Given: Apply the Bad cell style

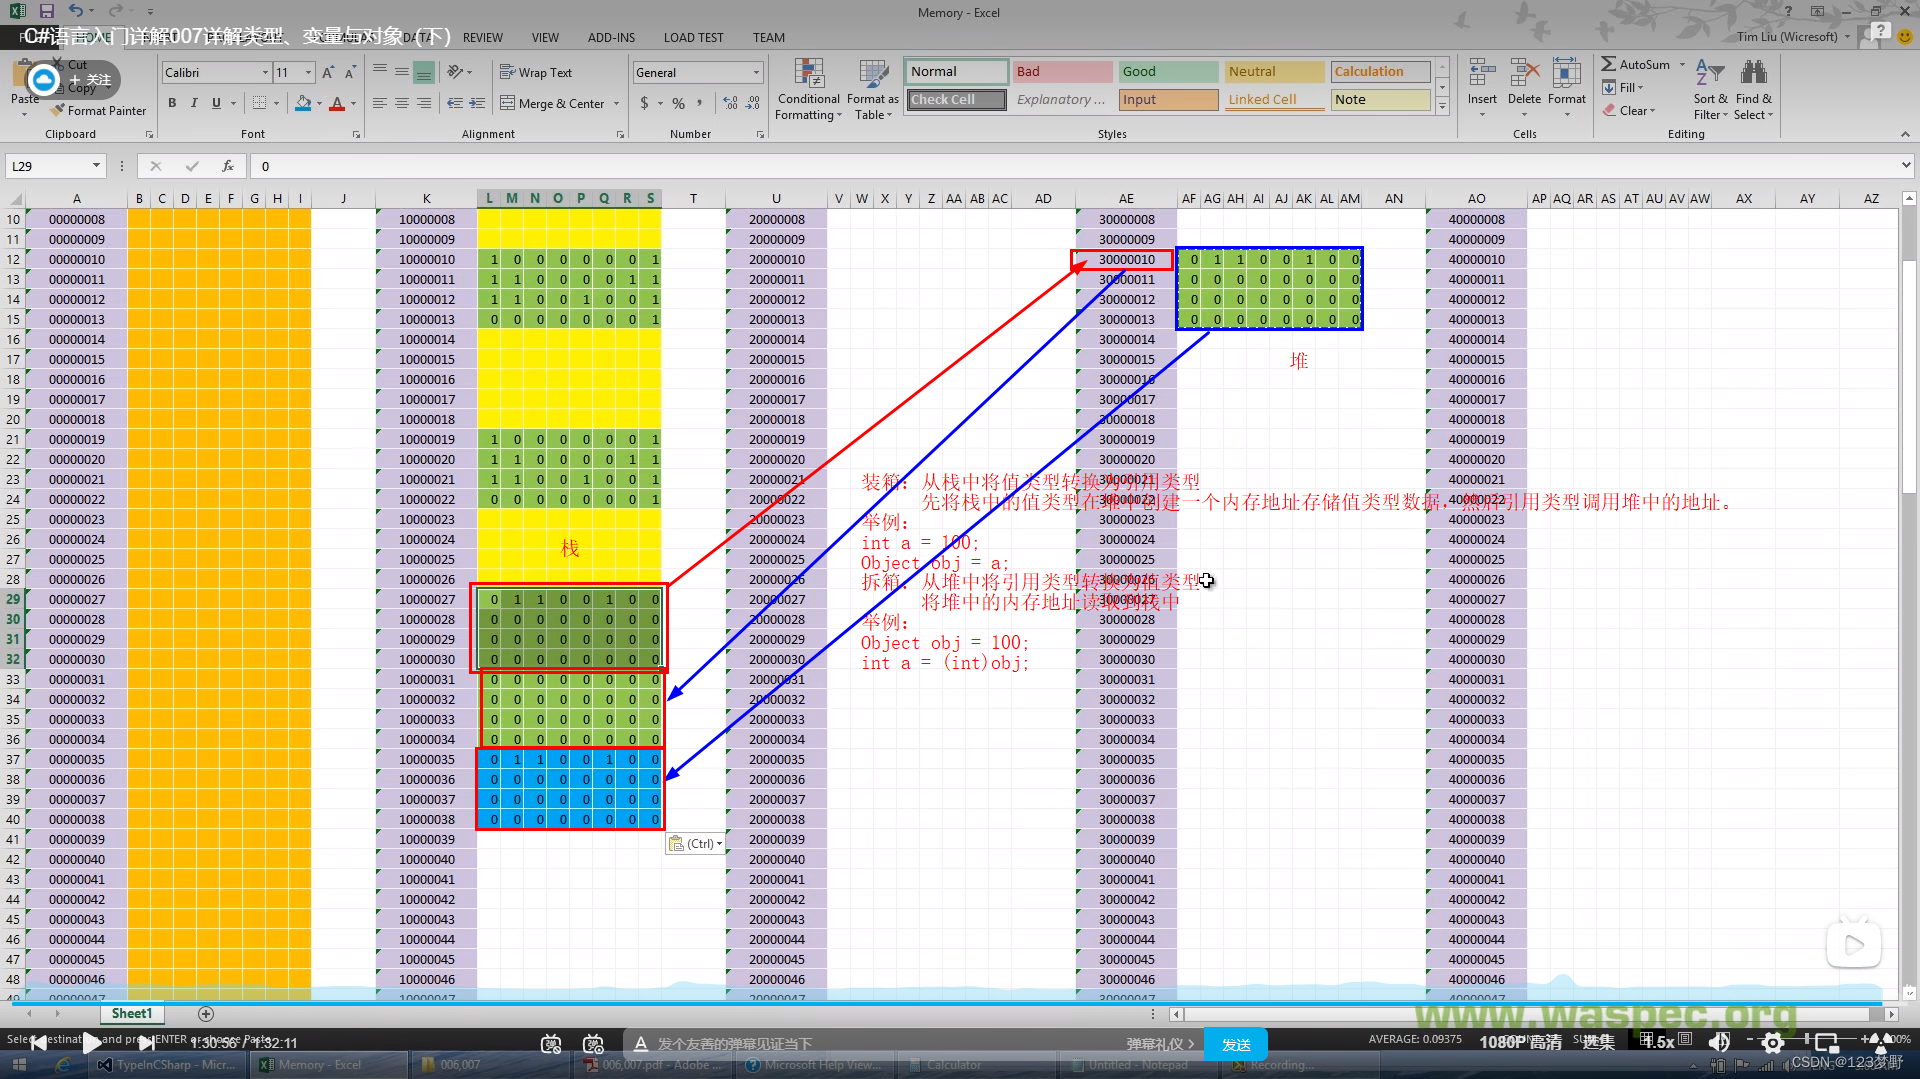Looking at the screenshot, I should (x=1062, y=72).
